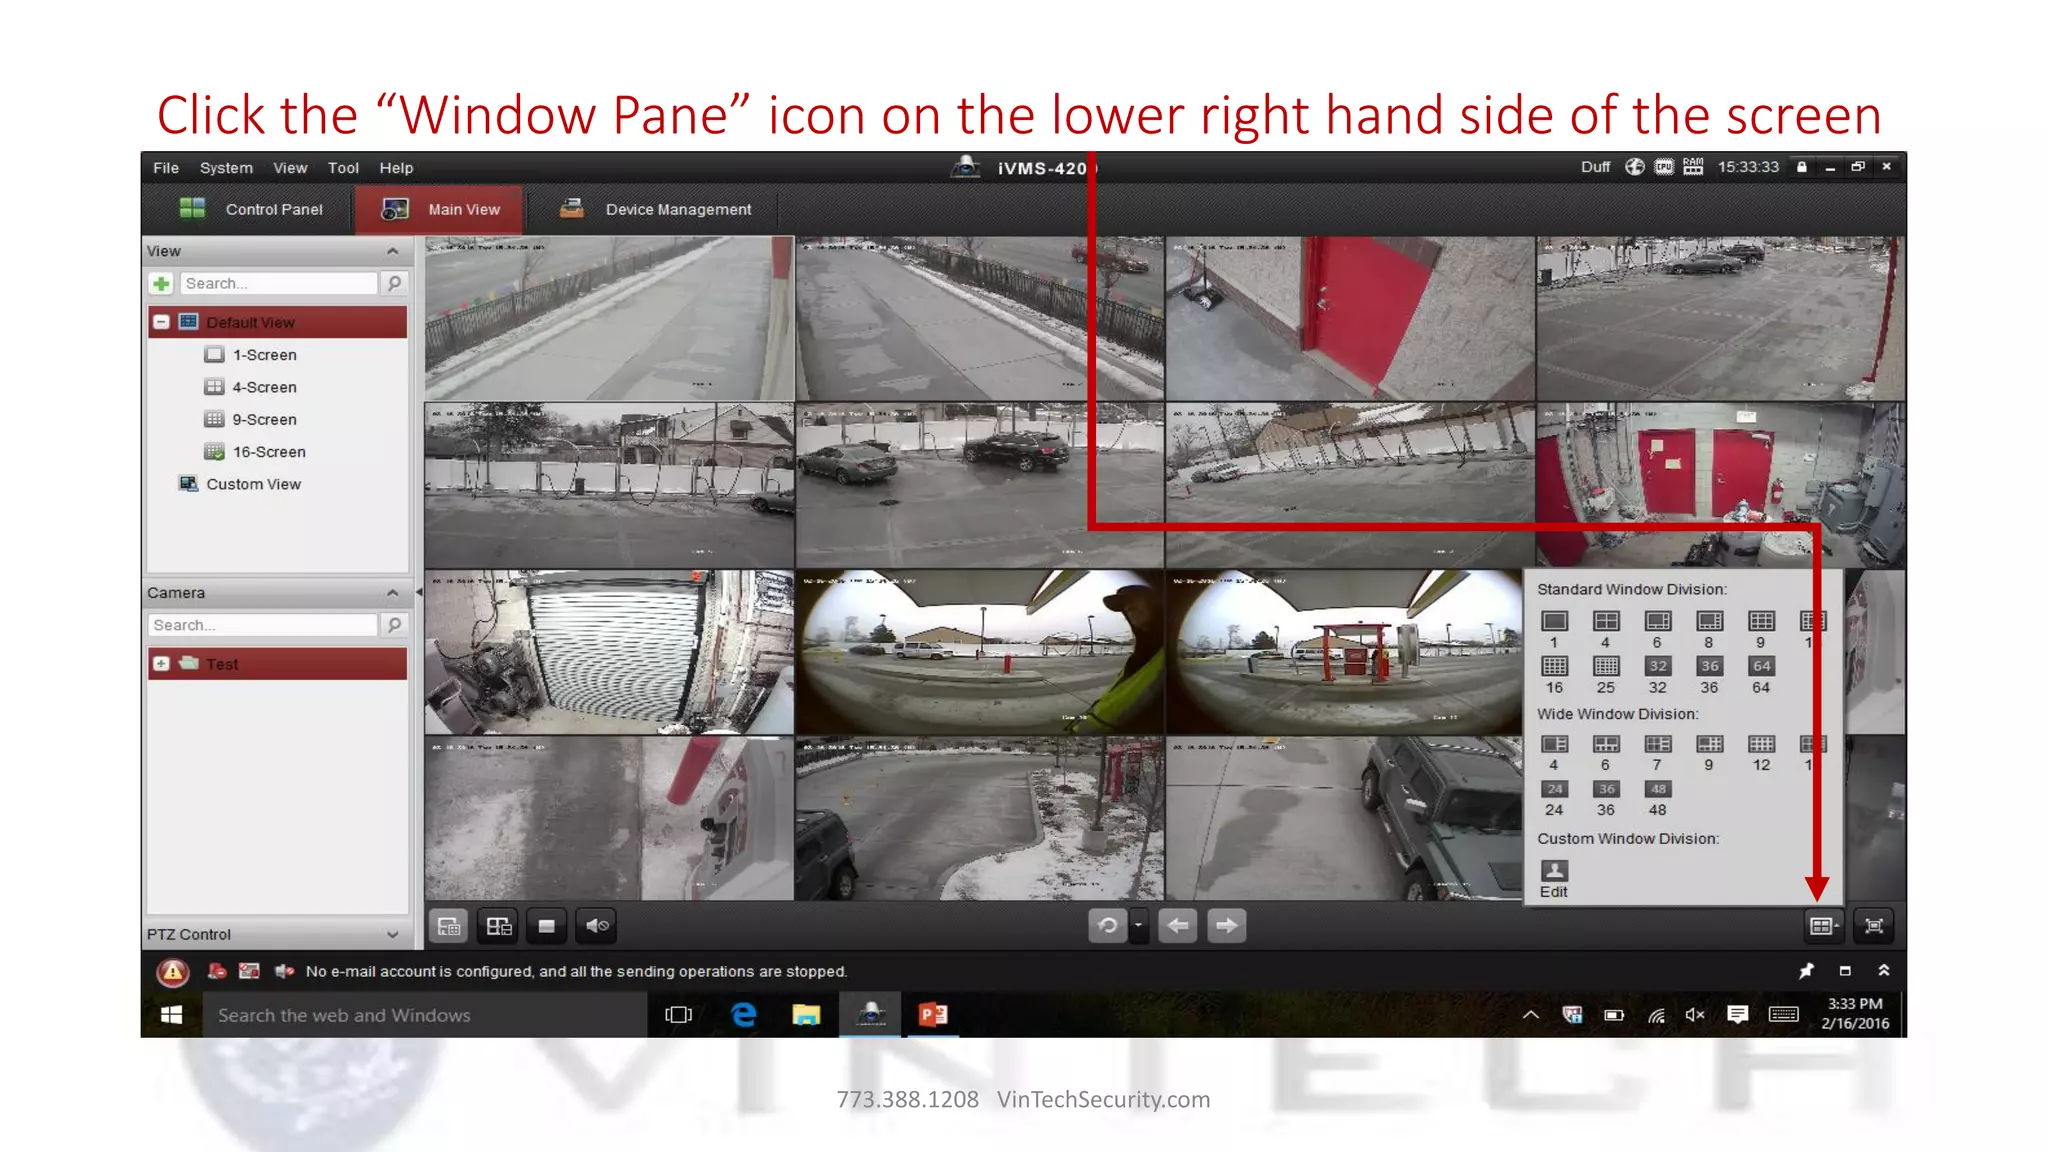Start auto-switch with the circular arrow icon
Screen dimensions: 2048x1152
point(1108,926)
